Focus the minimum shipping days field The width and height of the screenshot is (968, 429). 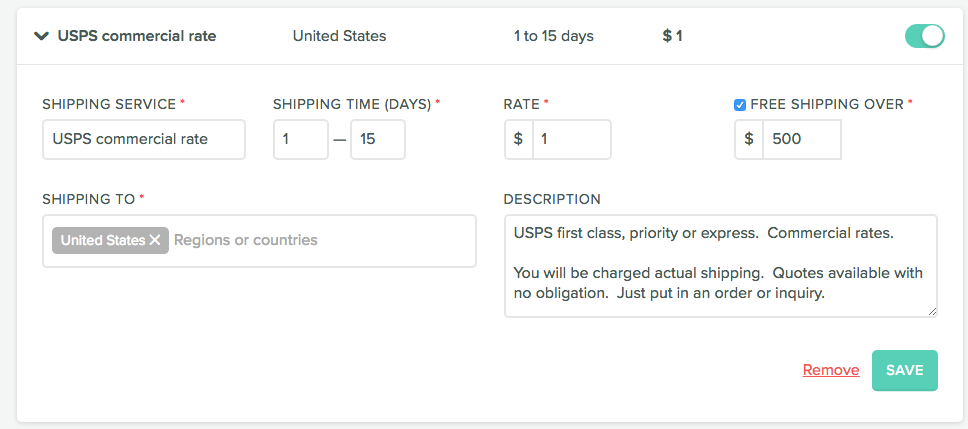coord(300,139)
